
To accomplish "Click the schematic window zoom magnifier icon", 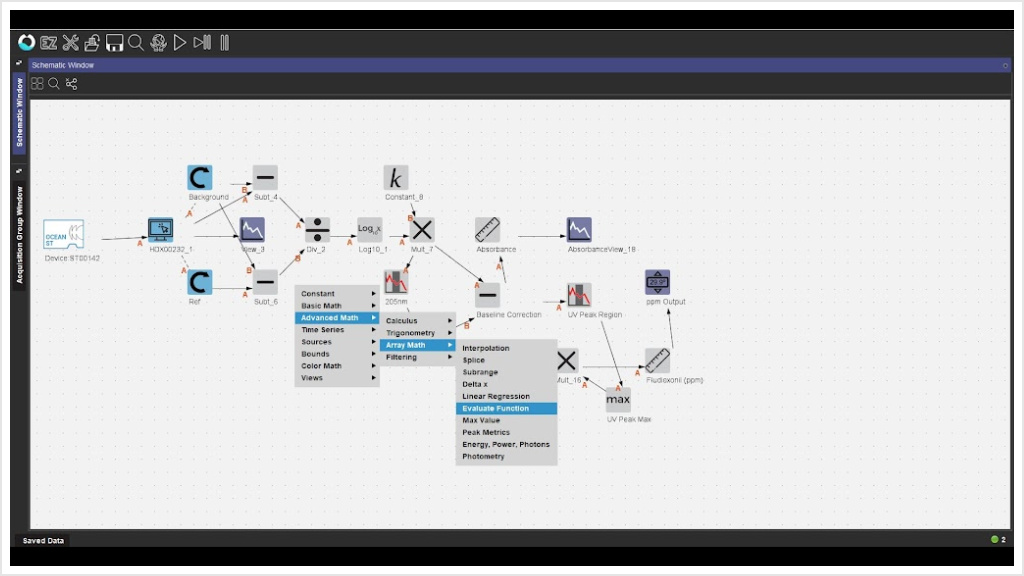I will [54, 84].
